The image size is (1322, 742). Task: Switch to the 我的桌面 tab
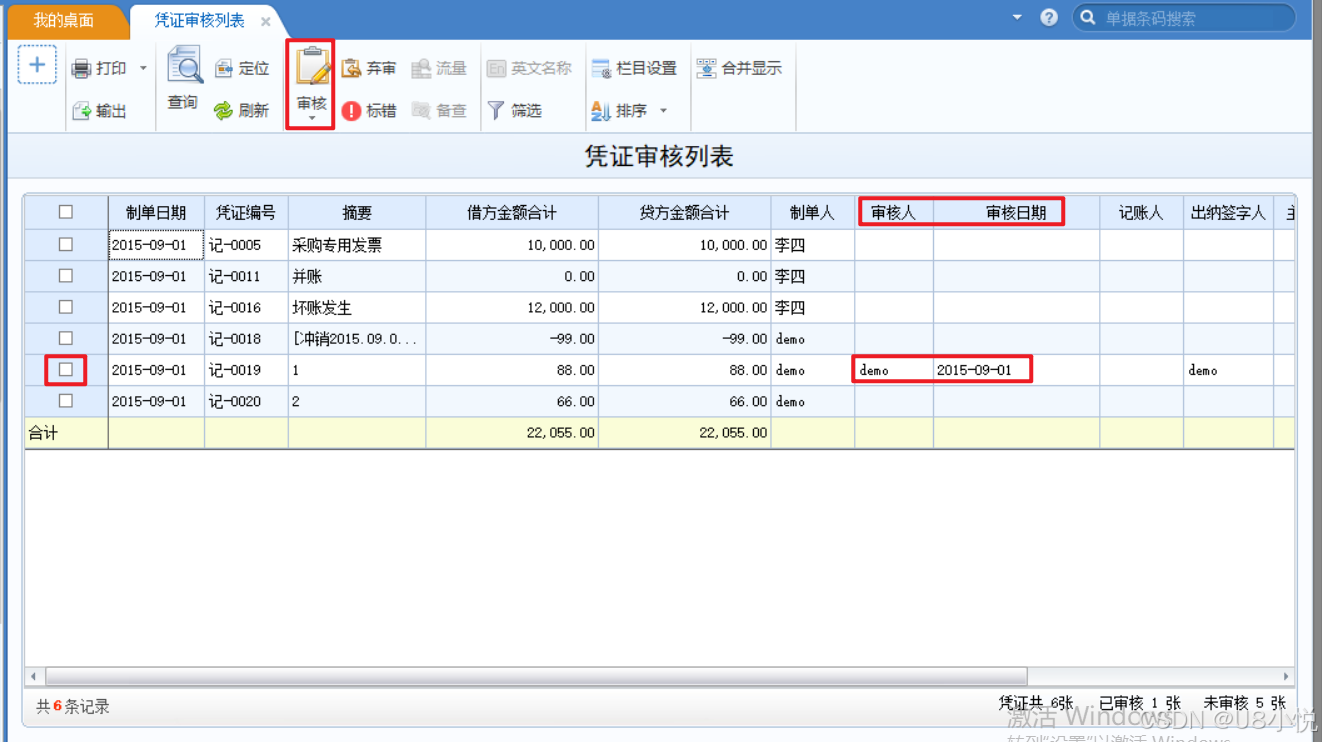tap(64, 20)
